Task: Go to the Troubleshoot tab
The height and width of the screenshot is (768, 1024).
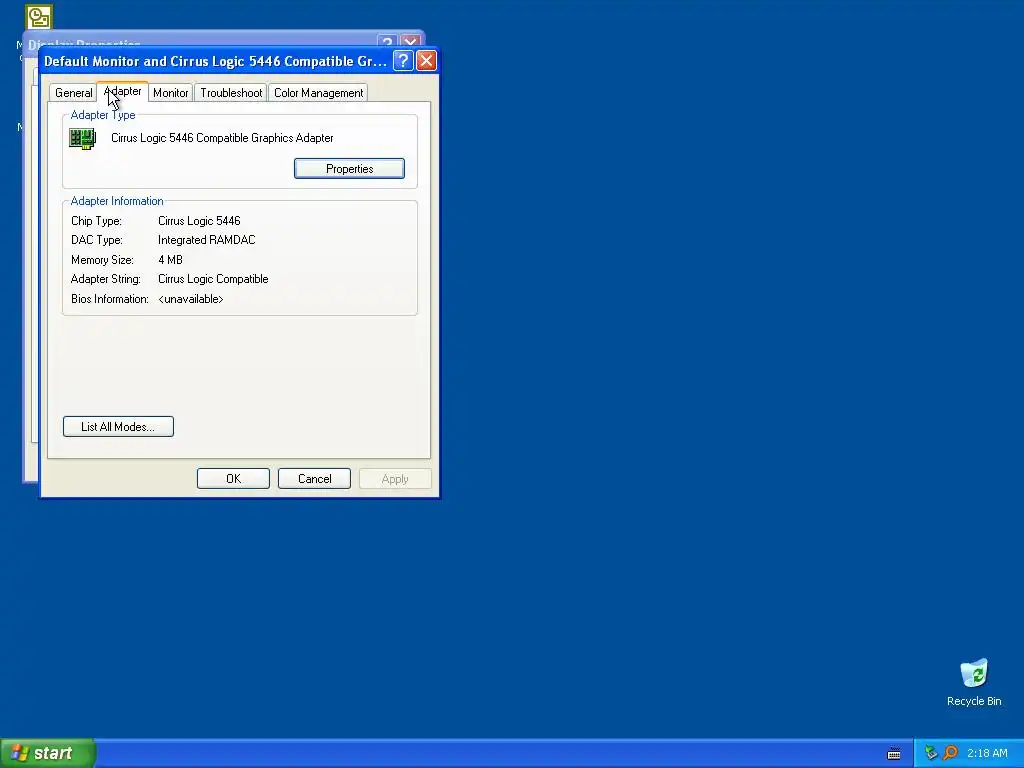Action: 231,93
